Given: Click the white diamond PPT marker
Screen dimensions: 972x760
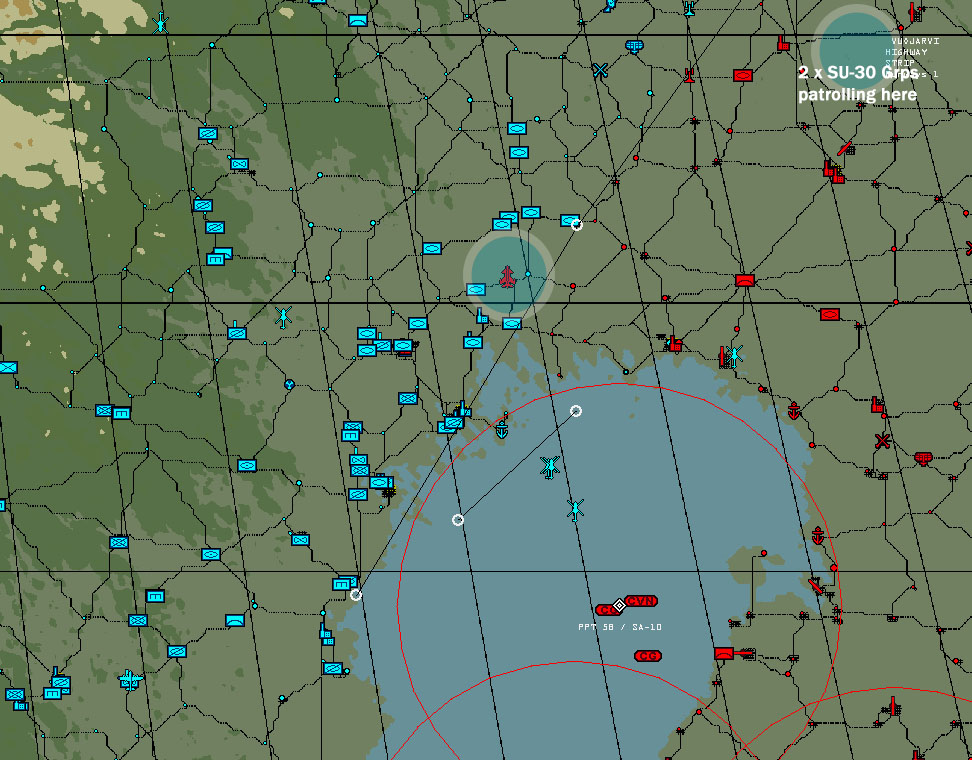Looking at the screenshot, I should point(619,605).
